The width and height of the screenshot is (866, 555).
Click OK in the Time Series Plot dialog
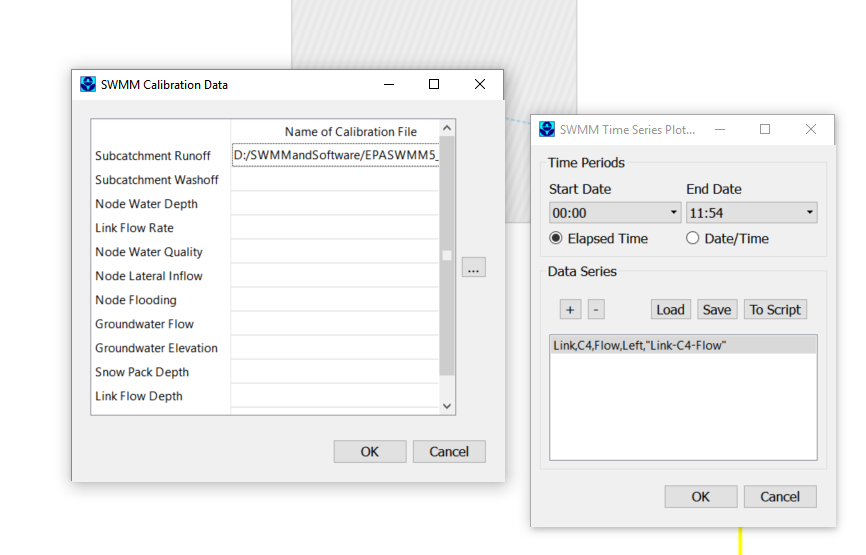click(x=700, y=496)
